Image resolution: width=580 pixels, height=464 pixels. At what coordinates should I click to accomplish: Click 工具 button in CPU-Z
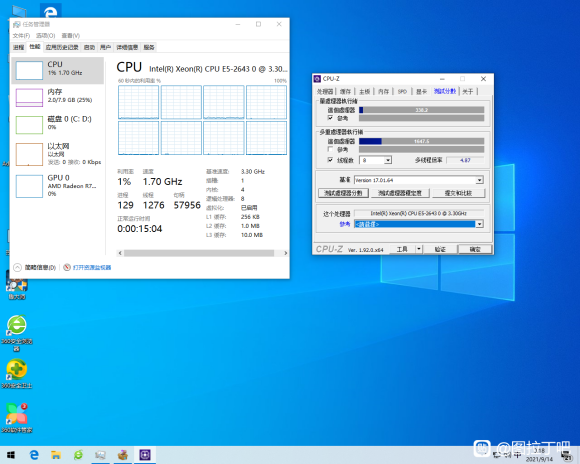402,249
